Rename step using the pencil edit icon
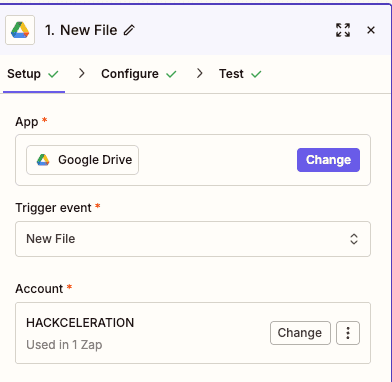Viewport: 392px width, 382px height. [129, 30]
